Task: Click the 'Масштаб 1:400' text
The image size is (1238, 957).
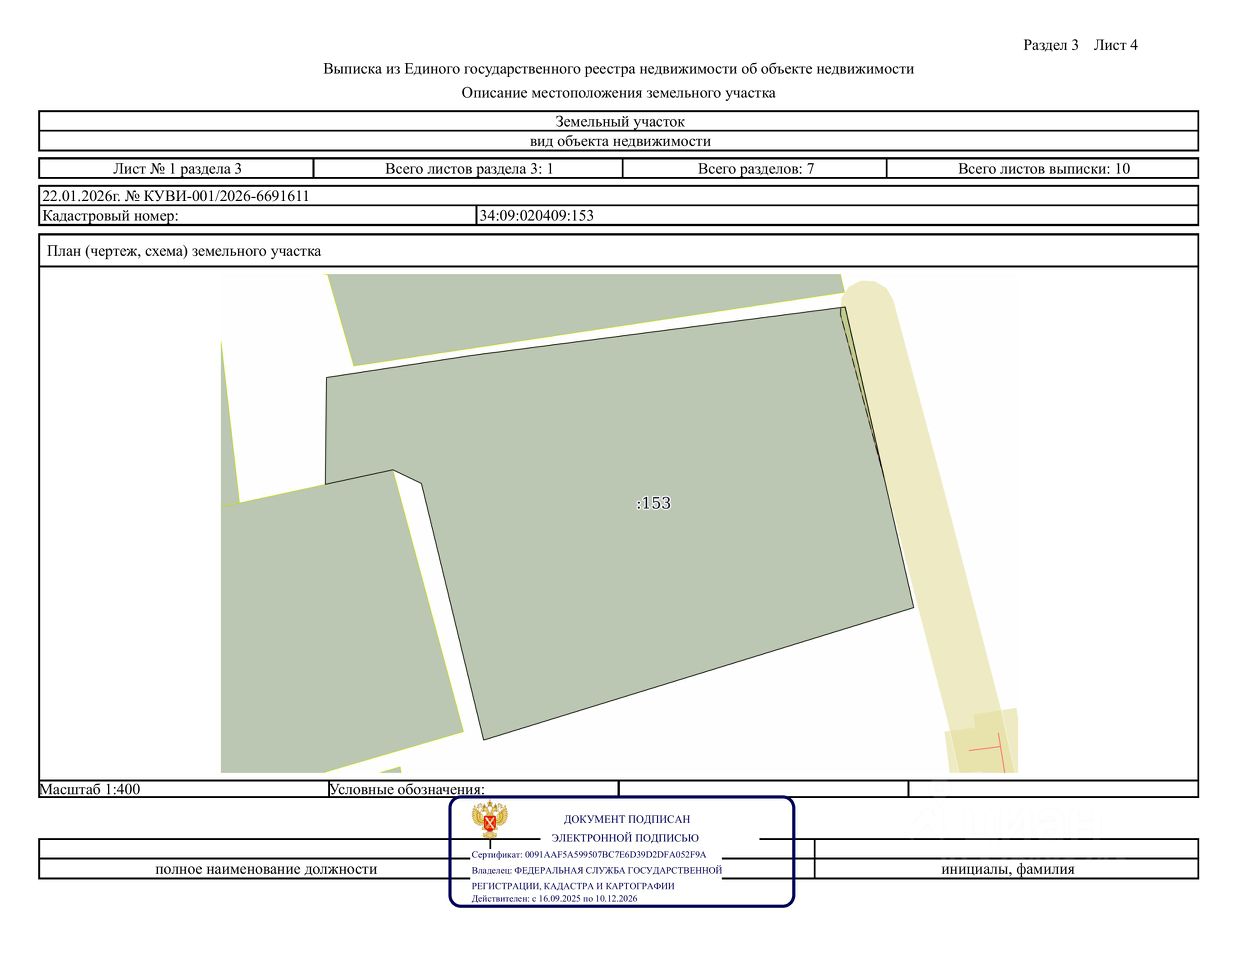Action: (x=90, y=789)
